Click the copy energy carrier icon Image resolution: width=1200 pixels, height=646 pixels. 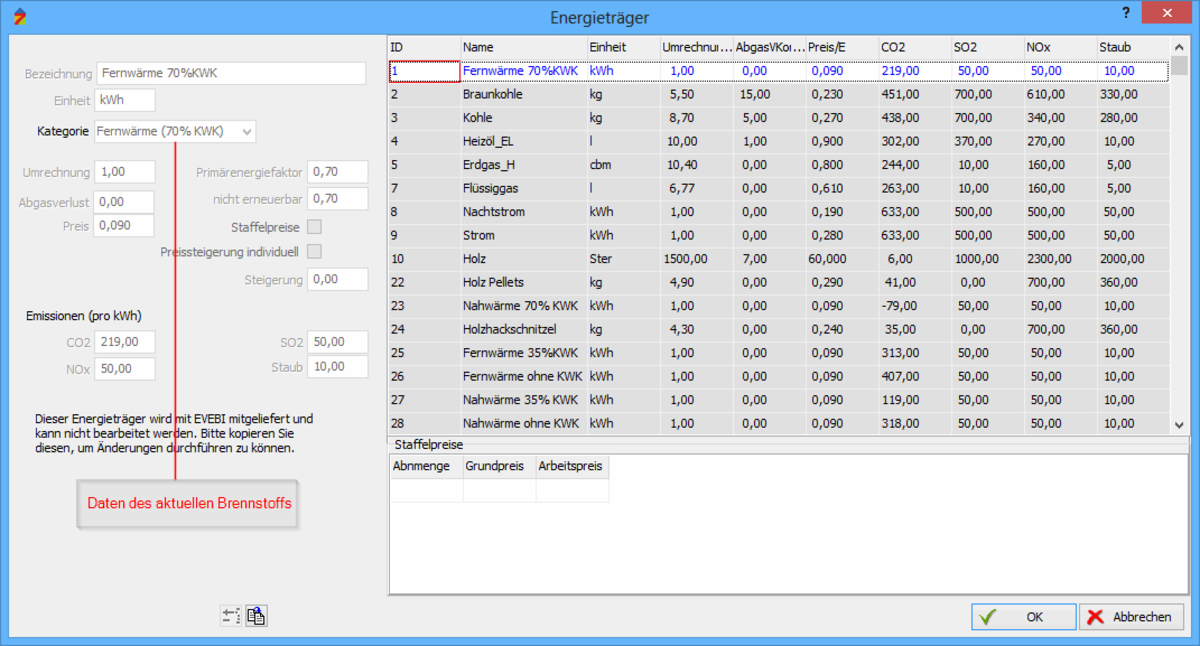256,616
